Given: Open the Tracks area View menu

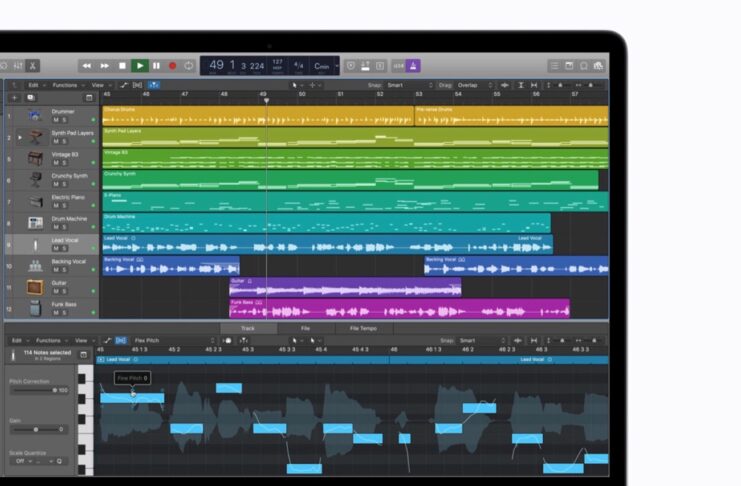Looking at the screenshot, I should coord(101,85).
